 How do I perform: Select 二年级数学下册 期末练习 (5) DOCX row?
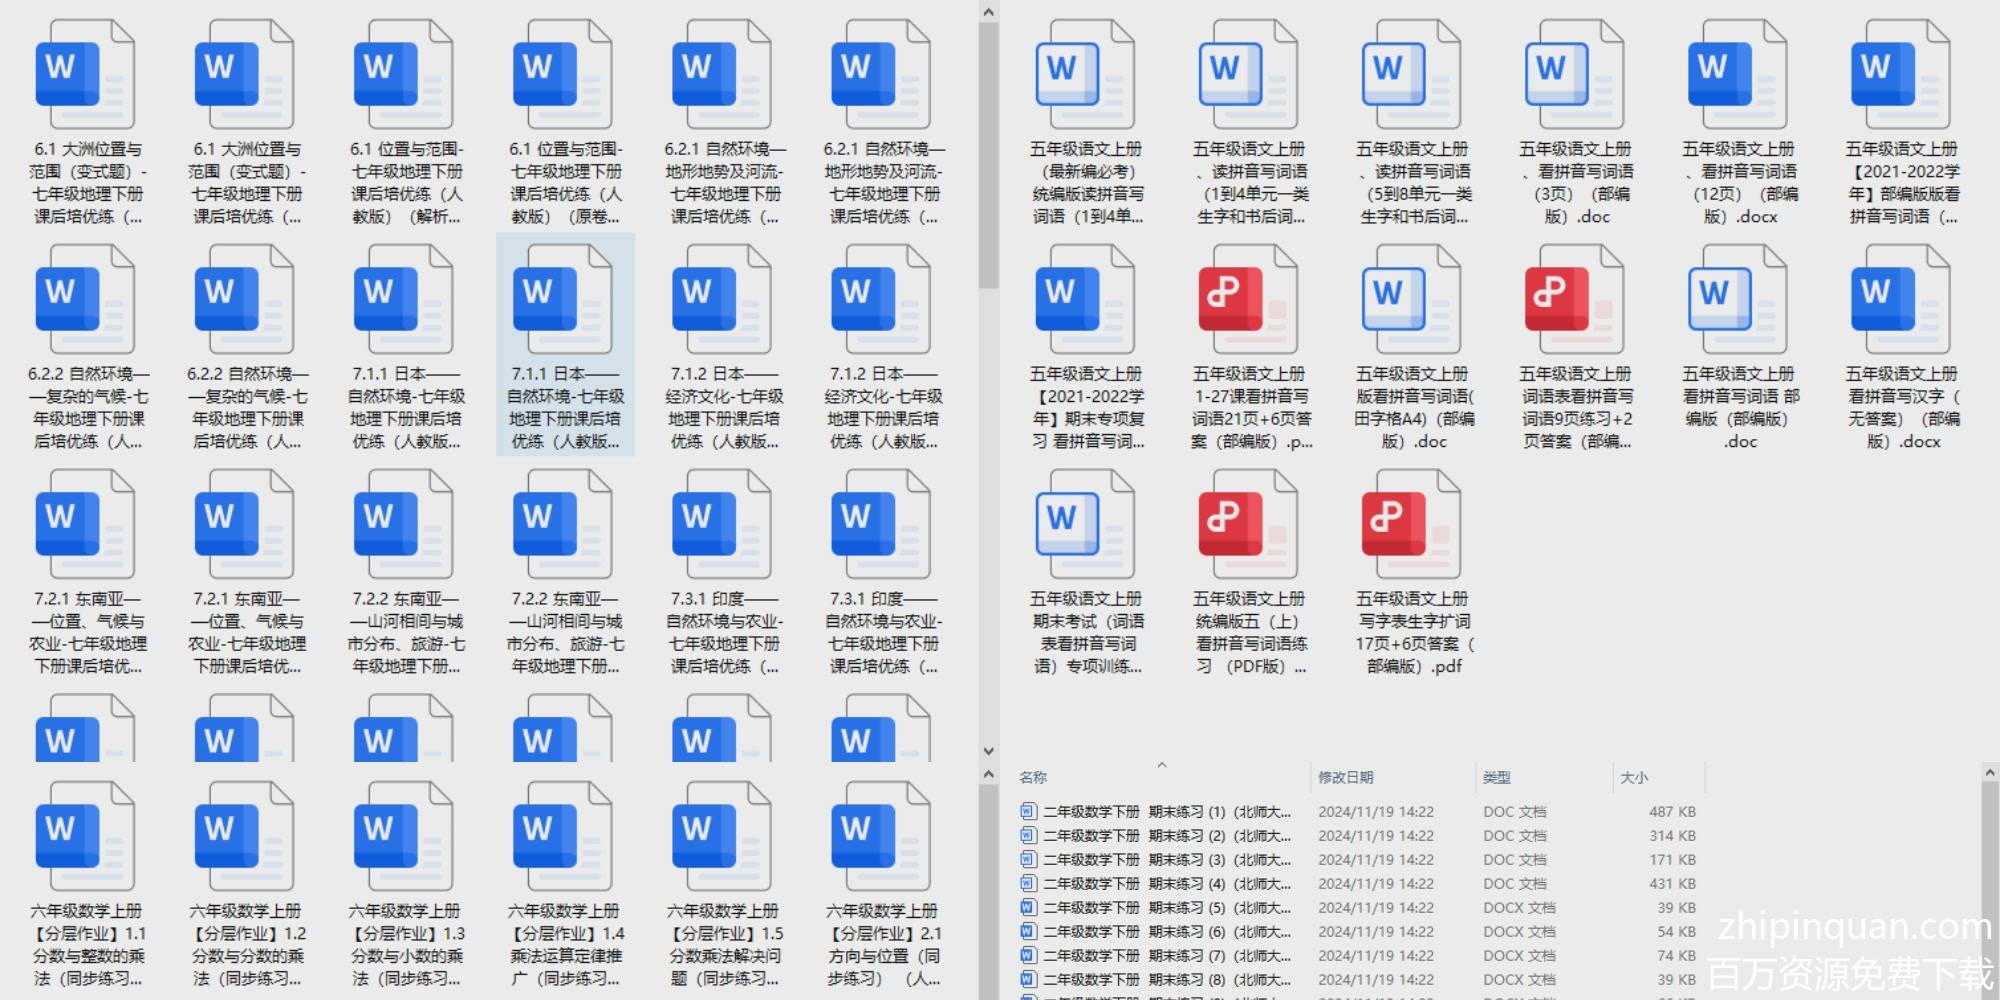(1166, 908)
